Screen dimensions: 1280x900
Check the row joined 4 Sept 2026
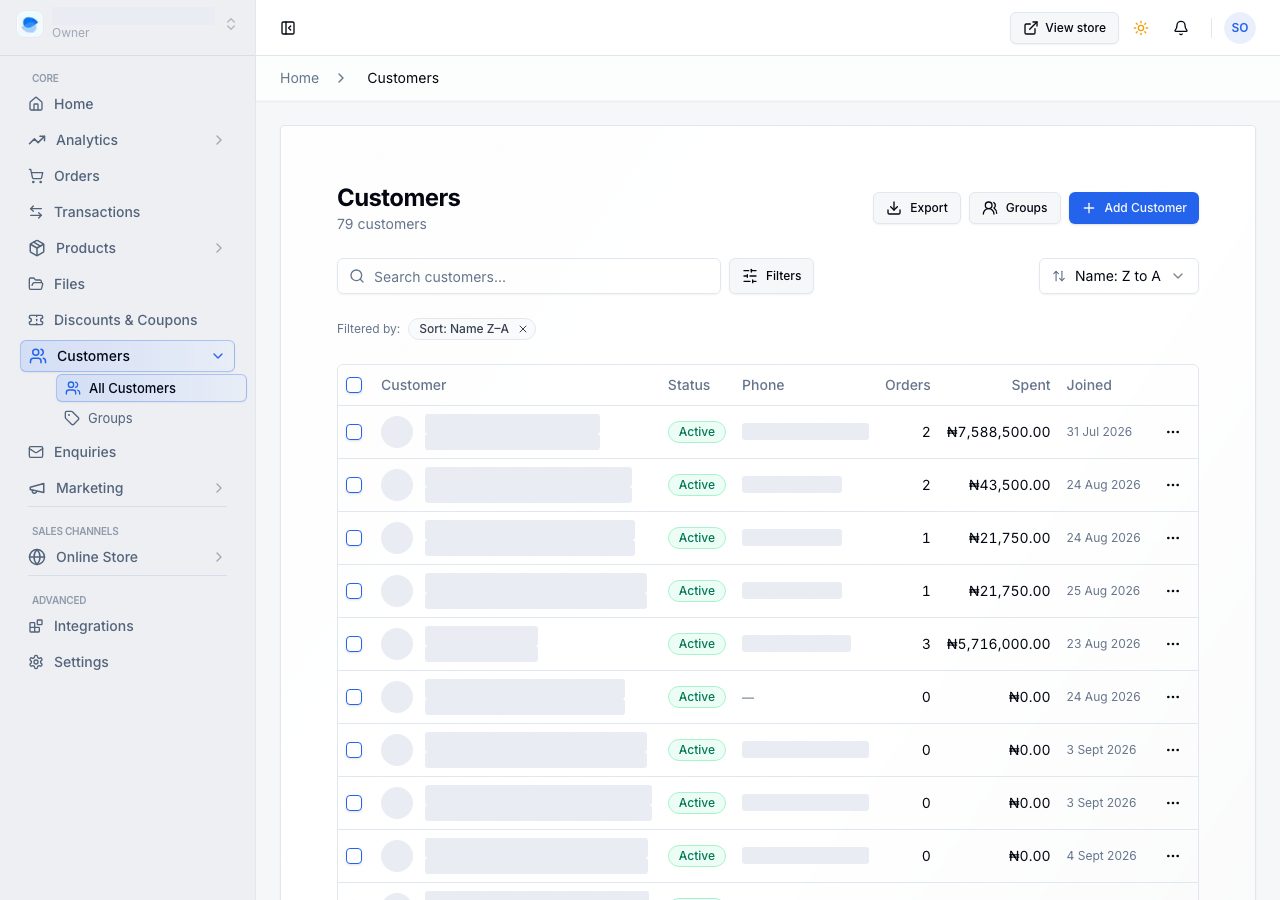coord(354,856)
